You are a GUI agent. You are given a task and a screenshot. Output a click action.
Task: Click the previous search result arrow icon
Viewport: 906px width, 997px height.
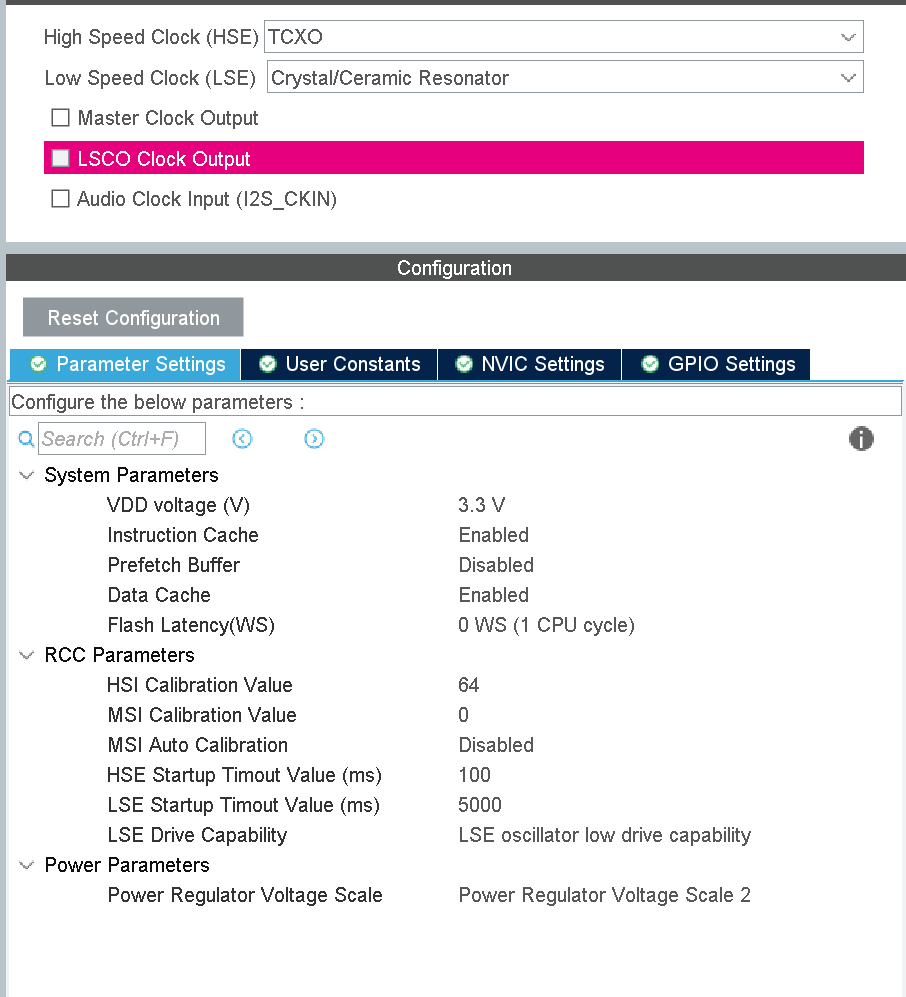click(x=242, y=438)
